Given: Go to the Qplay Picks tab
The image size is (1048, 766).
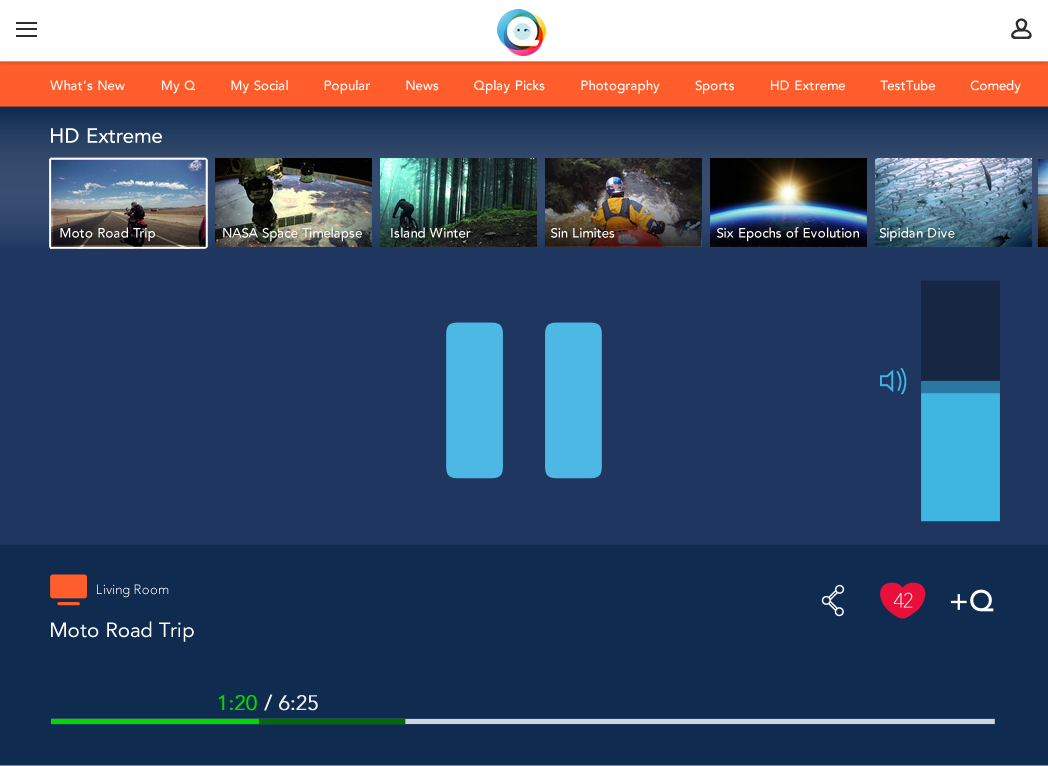Looking at the screenshot, I should 509,86.
